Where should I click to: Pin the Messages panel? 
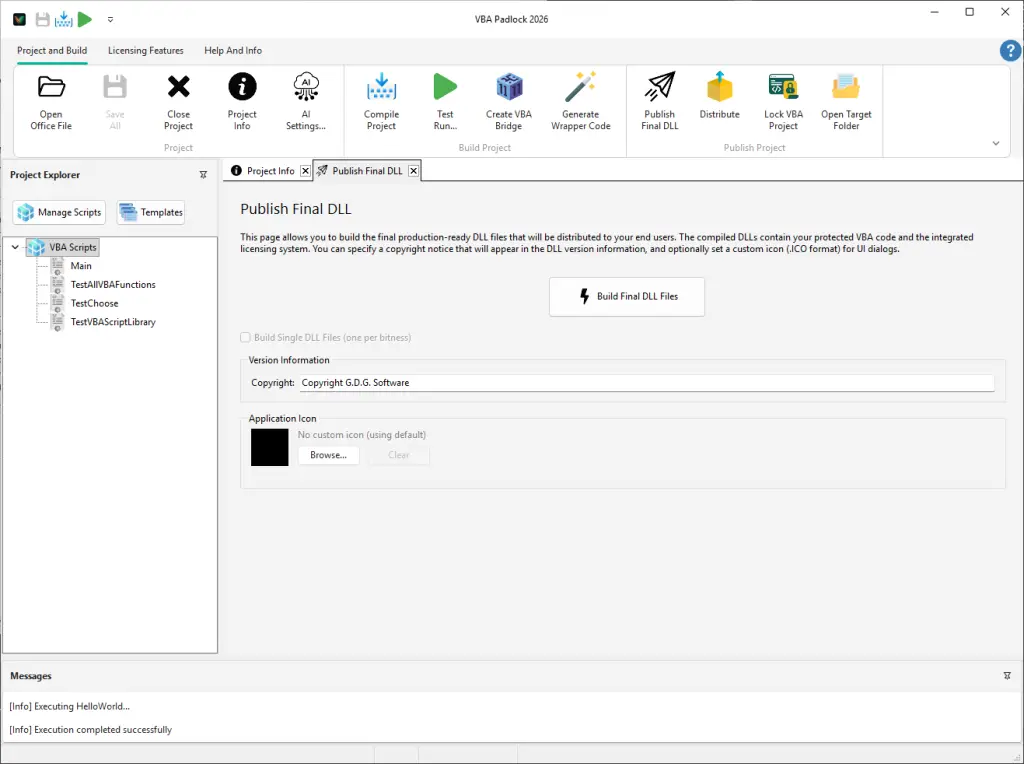pos(1009,675)
